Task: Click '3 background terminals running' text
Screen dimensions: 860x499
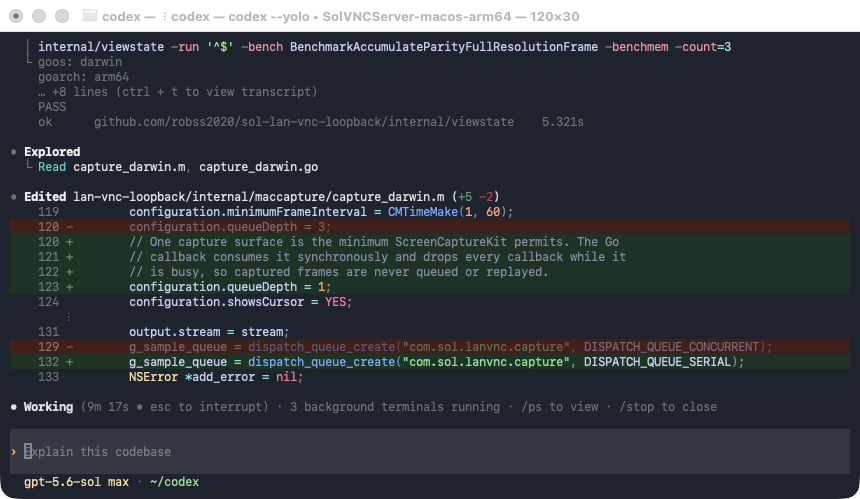Action: (x=395, y=407)
